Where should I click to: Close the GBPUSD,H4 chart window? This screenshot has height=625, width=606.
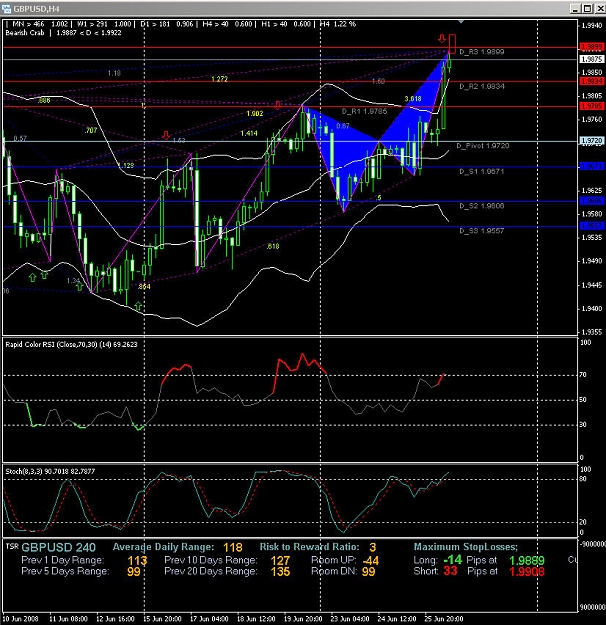(x=600, y=8)
